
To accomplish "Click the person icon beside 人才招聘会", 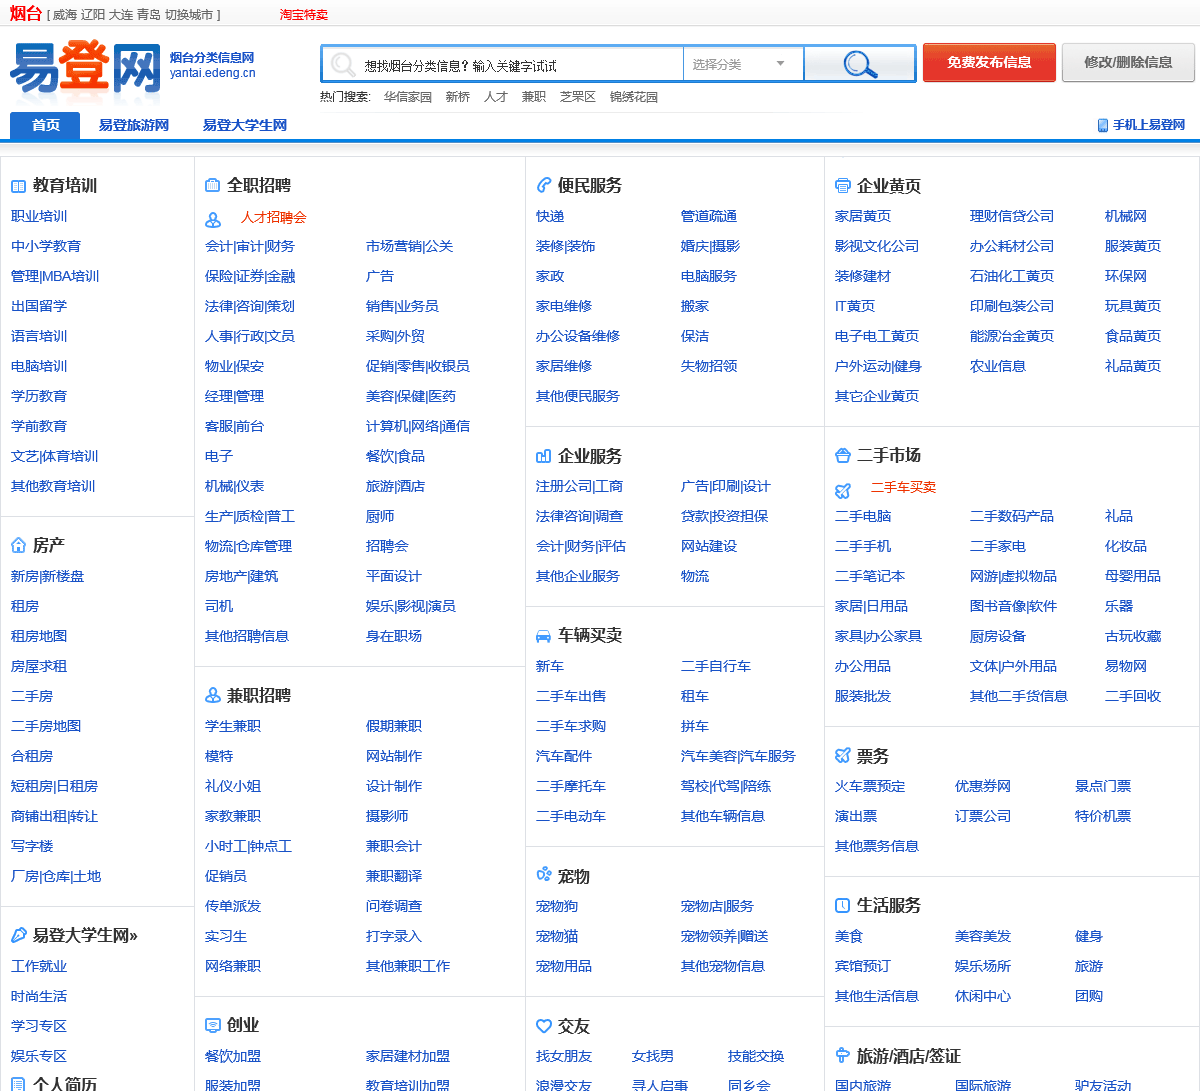I will [x=213, y=219].
